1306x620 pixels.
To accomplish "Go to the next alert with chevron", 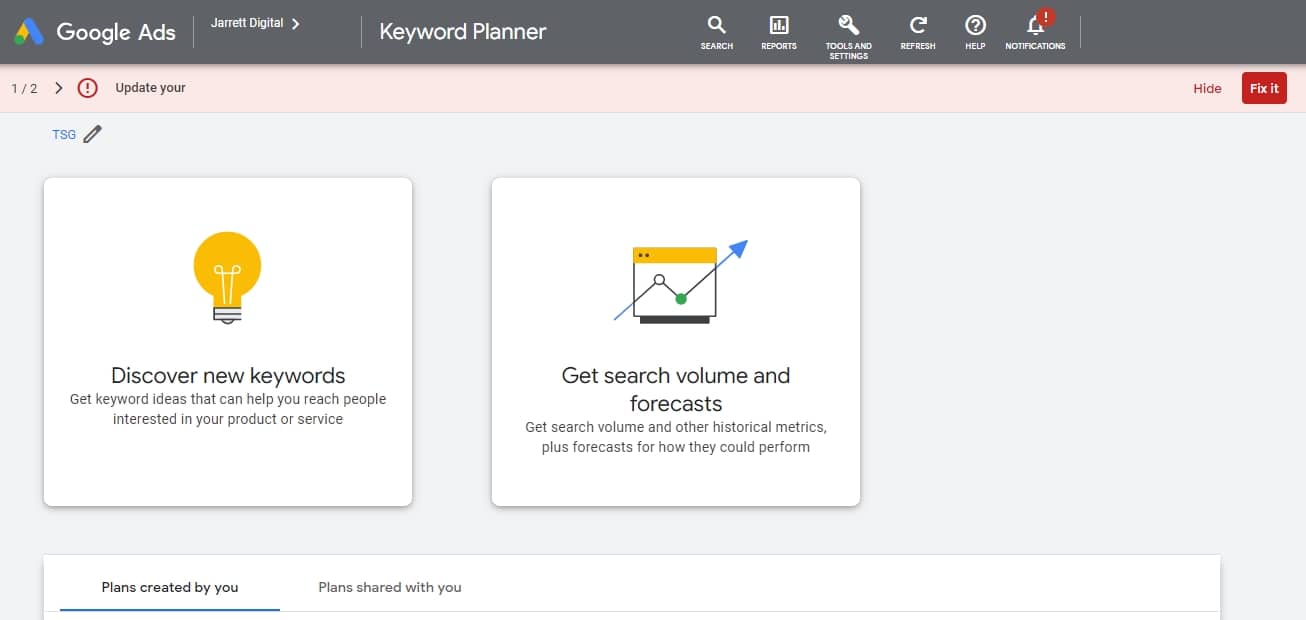I will point(59,88).
